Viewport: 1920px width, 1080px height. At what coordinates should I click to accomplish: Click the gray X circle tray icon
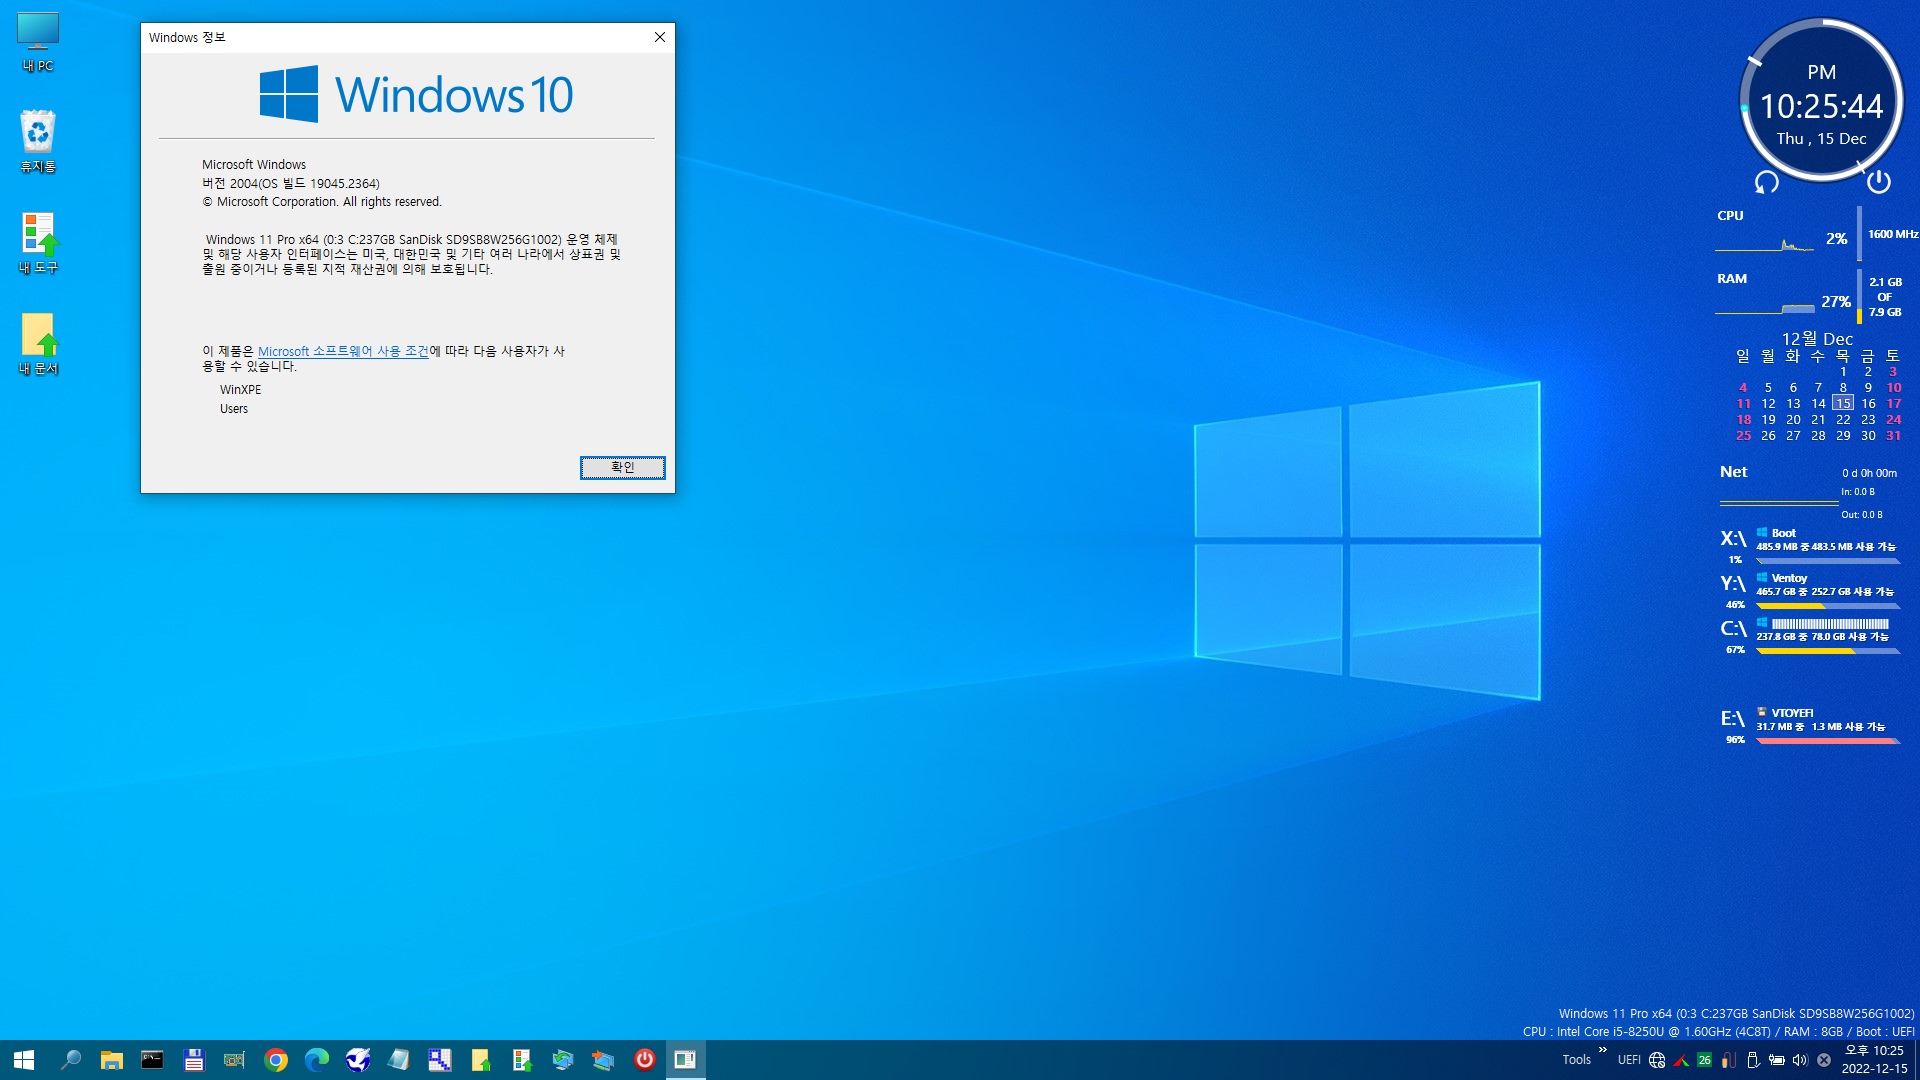pyautogui.click(x=1824, y=1060)
